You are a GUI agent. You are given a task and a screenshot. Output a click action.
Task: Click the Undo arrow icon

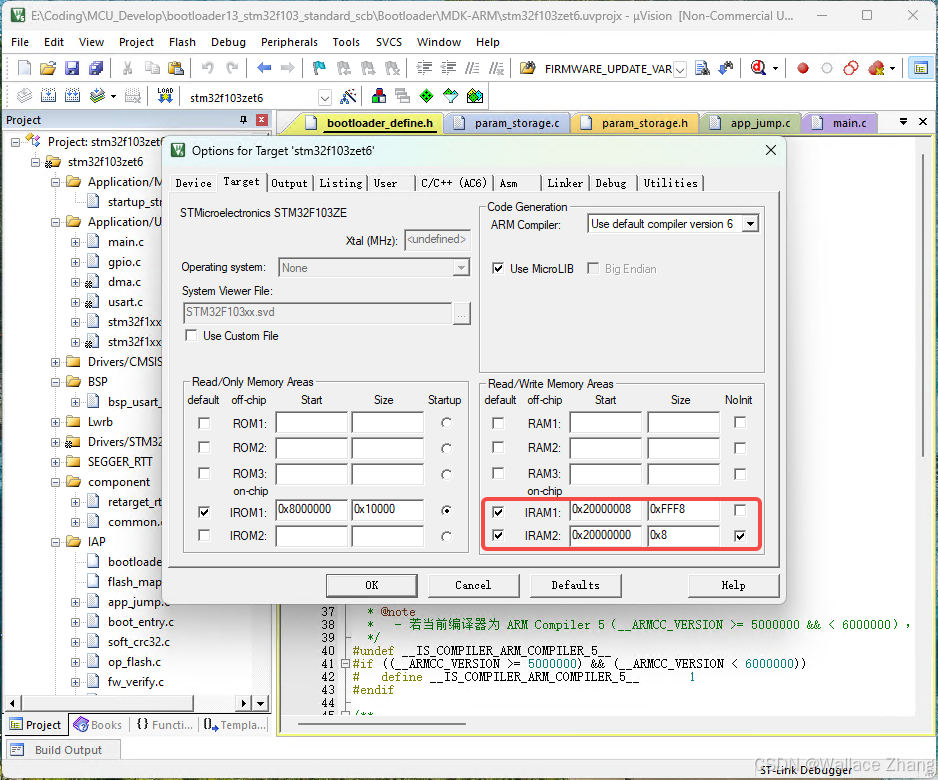[208, 68]
